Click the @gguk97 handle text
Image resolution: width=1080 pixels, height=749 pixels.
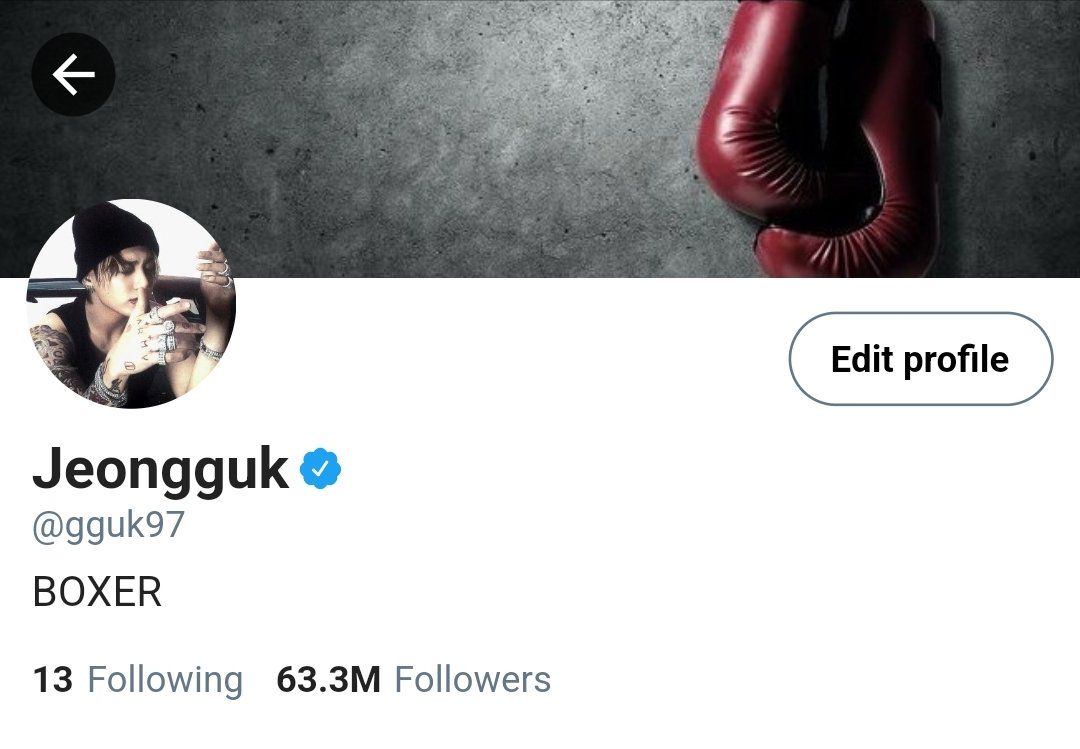[x=108, y=526]
